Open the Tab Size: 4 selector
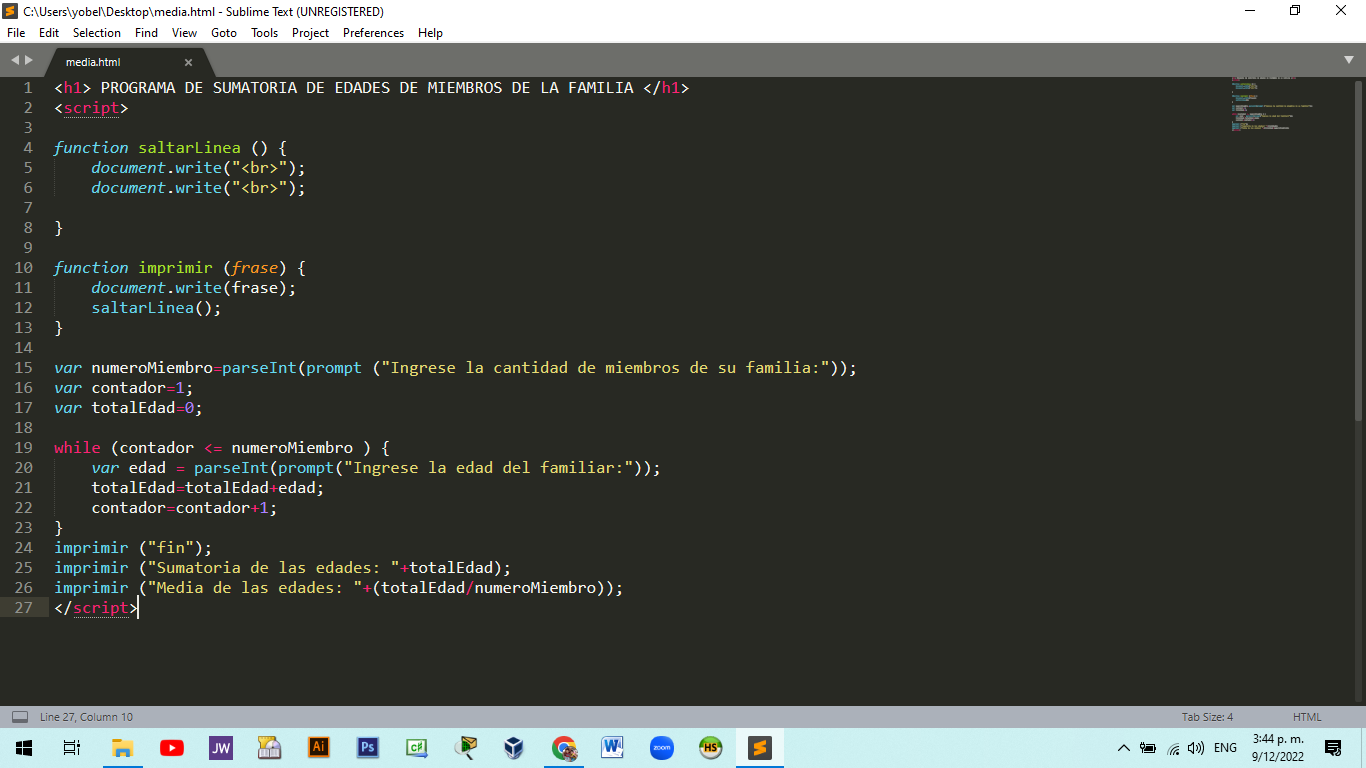Viewport: 1366px width, 768px height. point(1207,717)
